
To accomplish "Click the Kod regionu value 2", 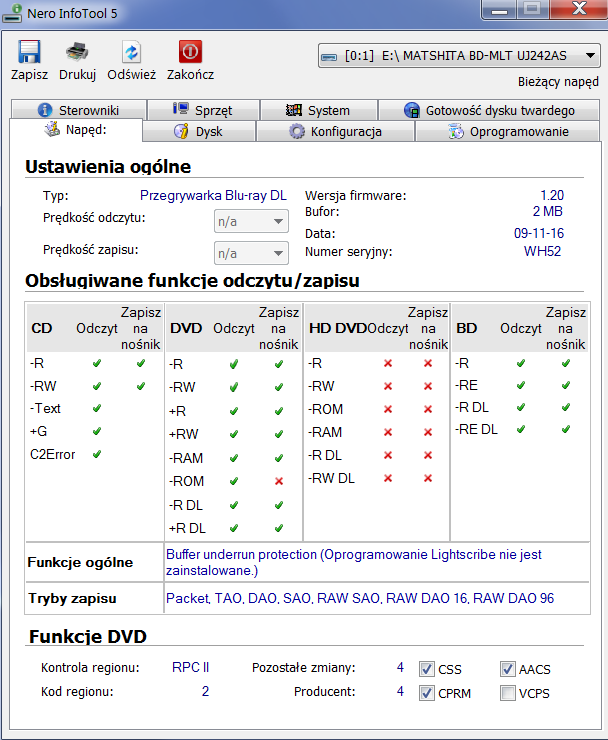I will [x=205, y=691].
